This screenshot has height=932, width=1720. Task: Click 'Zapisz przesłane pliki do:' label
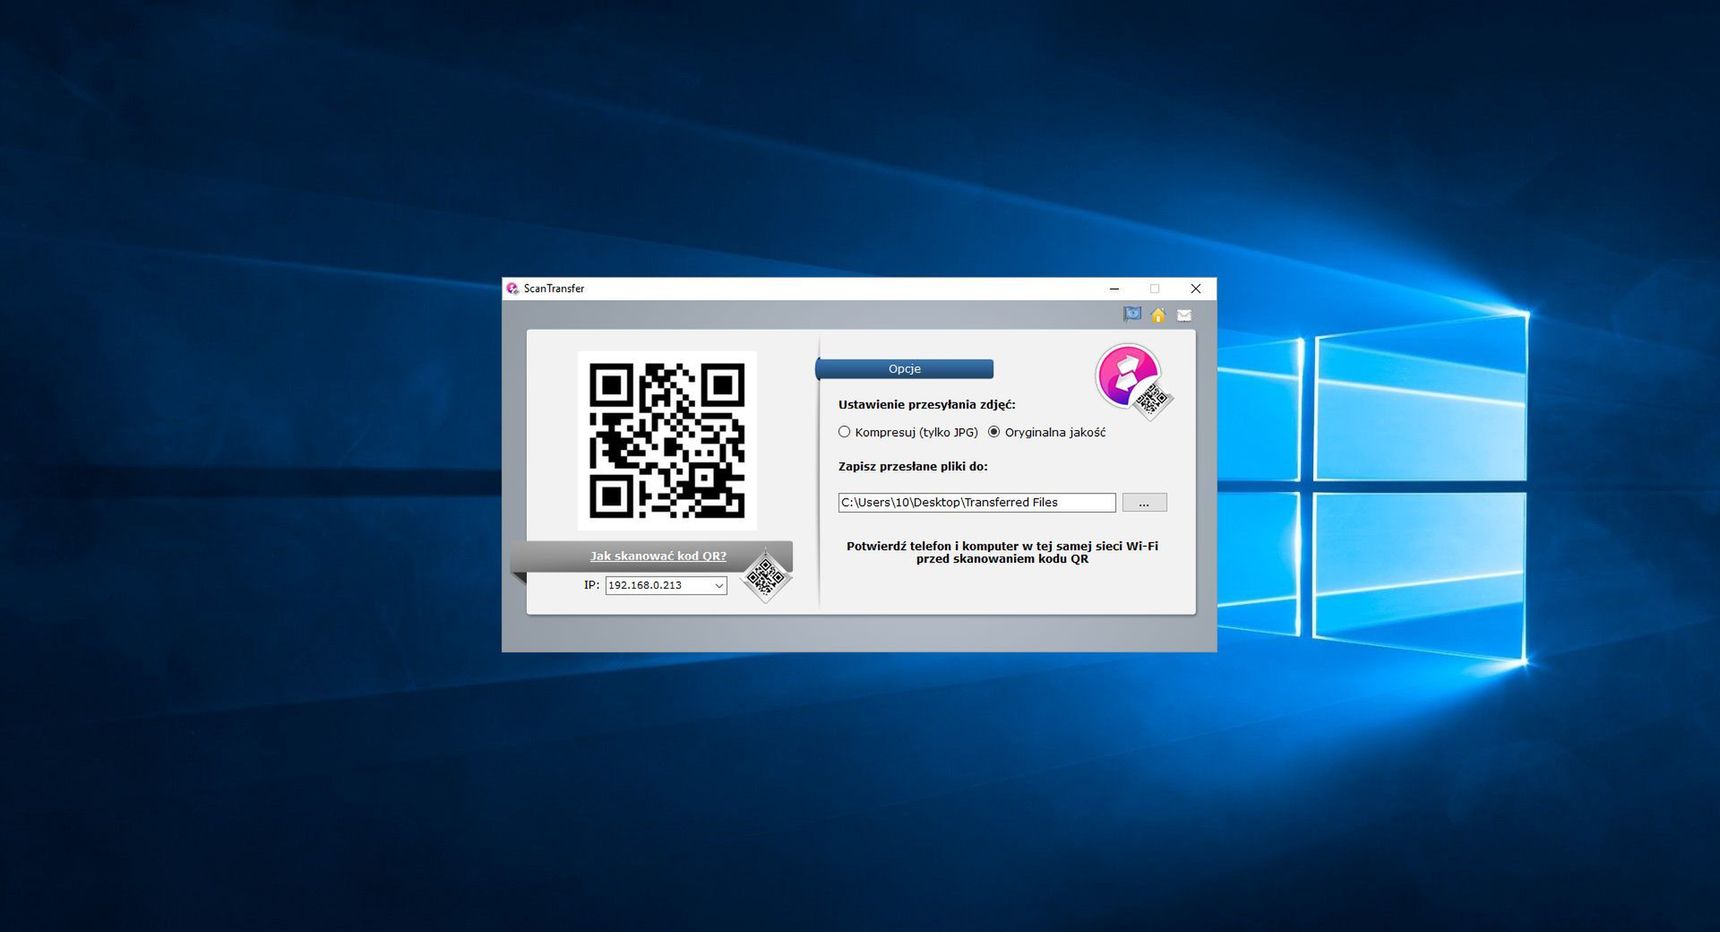point(913,466)
